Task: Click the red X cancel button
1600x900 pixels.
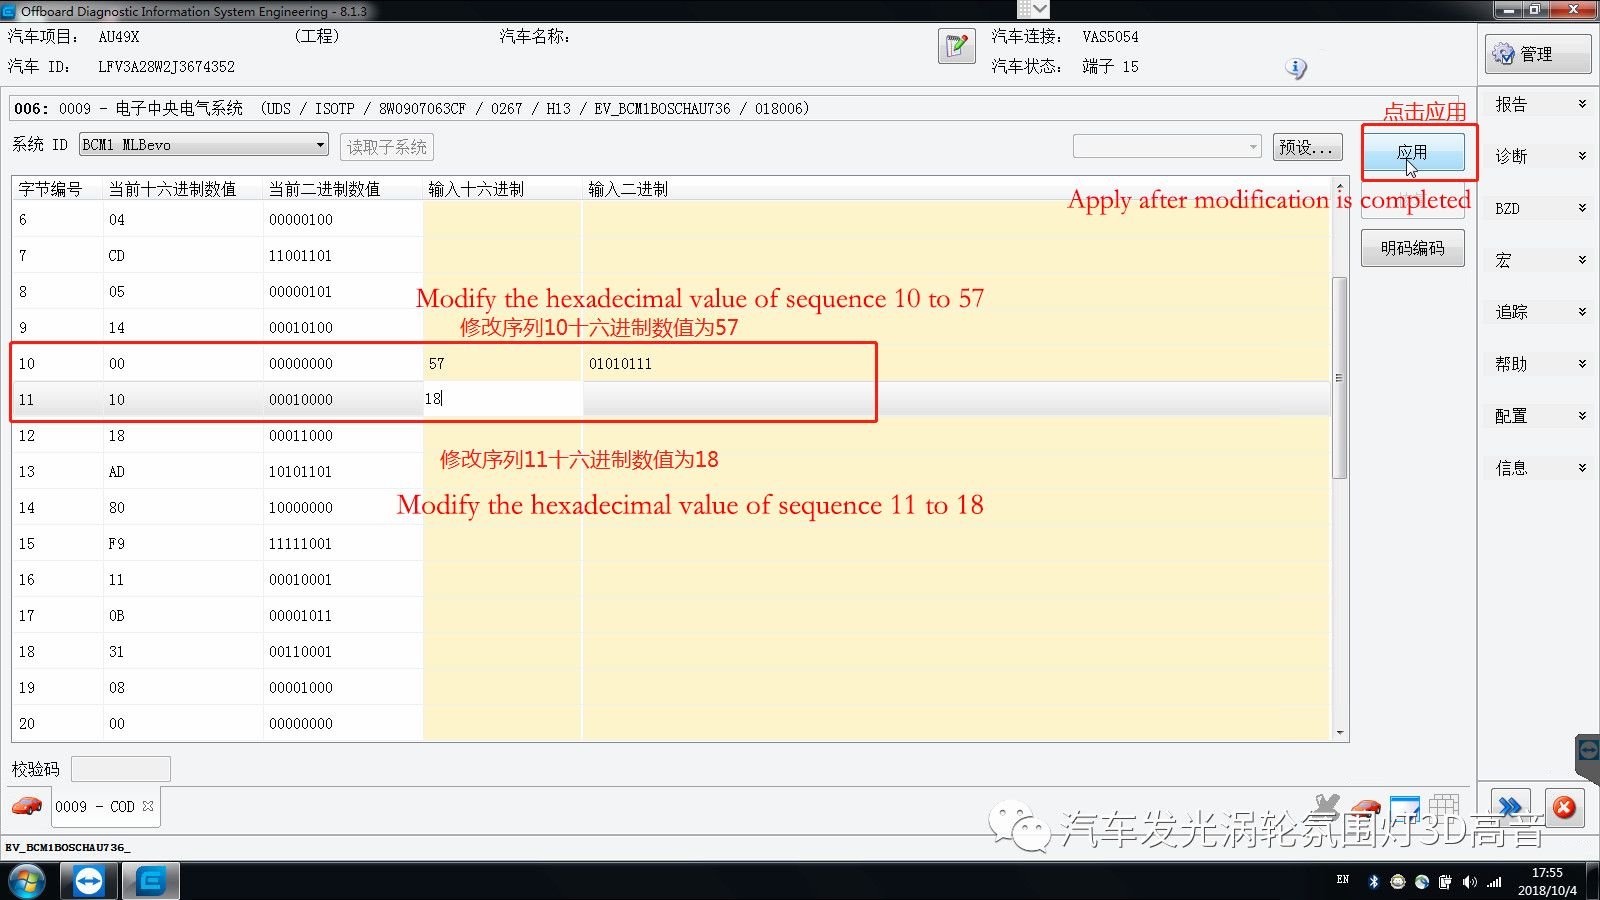Action: [1564, 807]
